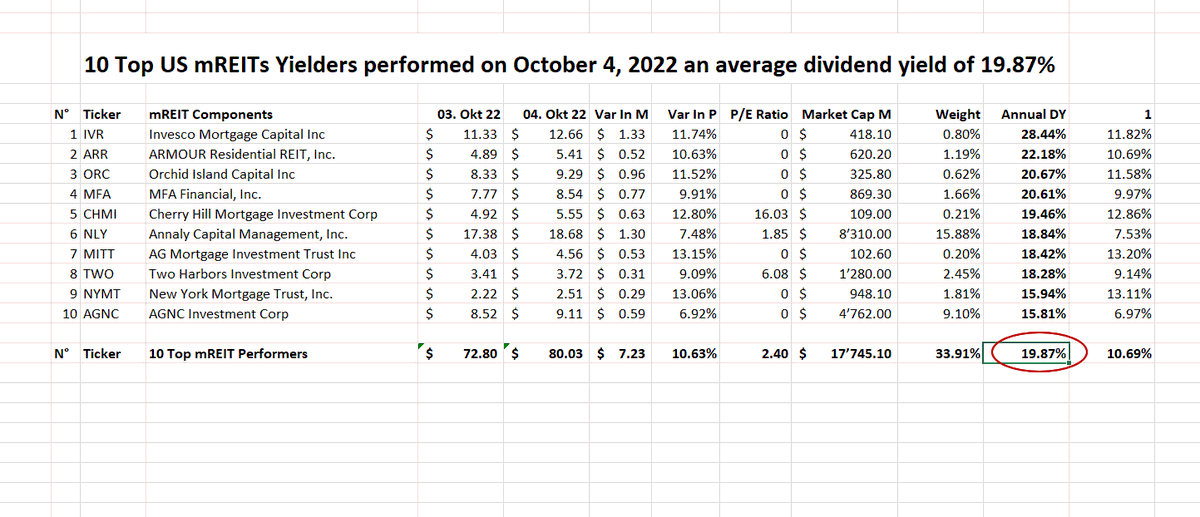Click the 15.94% yield cell for NYMT
This screenshot has width=1200, height=517.
click(1043, 294)
